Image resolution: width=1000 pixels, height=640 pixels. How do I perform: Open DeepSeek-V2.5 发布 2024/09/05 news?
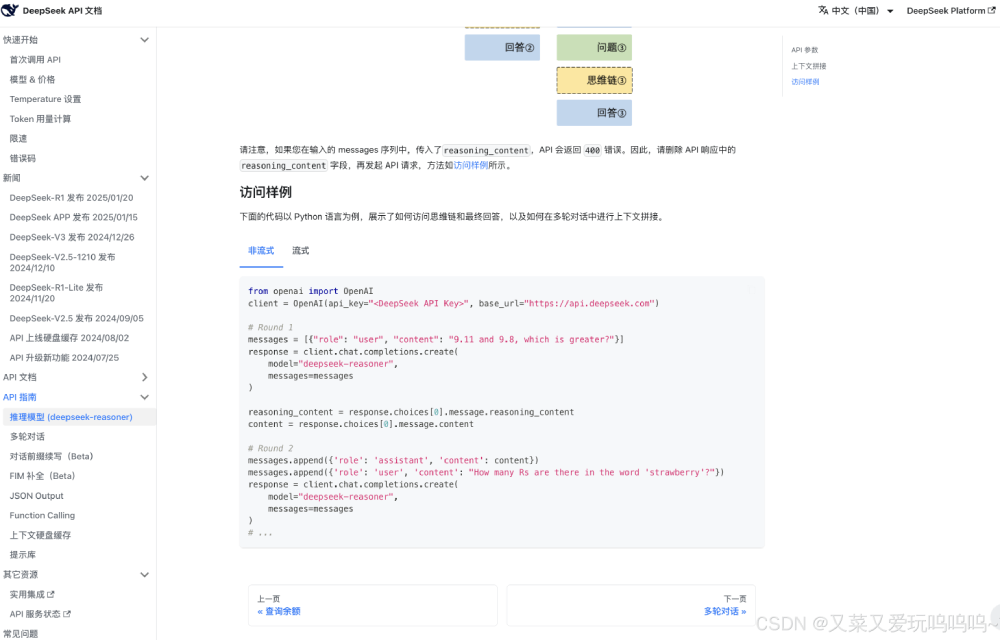77,318
